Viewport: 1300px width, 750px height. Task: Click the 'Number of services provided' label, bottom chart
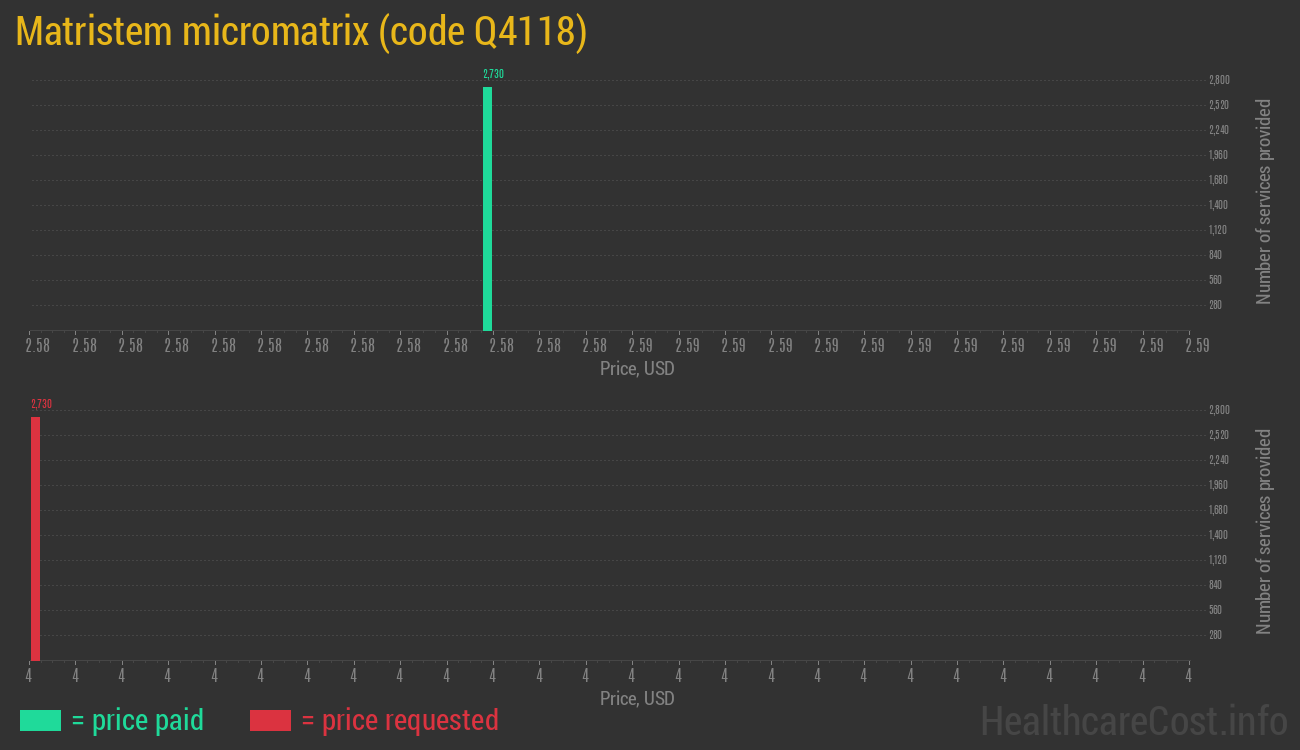[1264, 534]
